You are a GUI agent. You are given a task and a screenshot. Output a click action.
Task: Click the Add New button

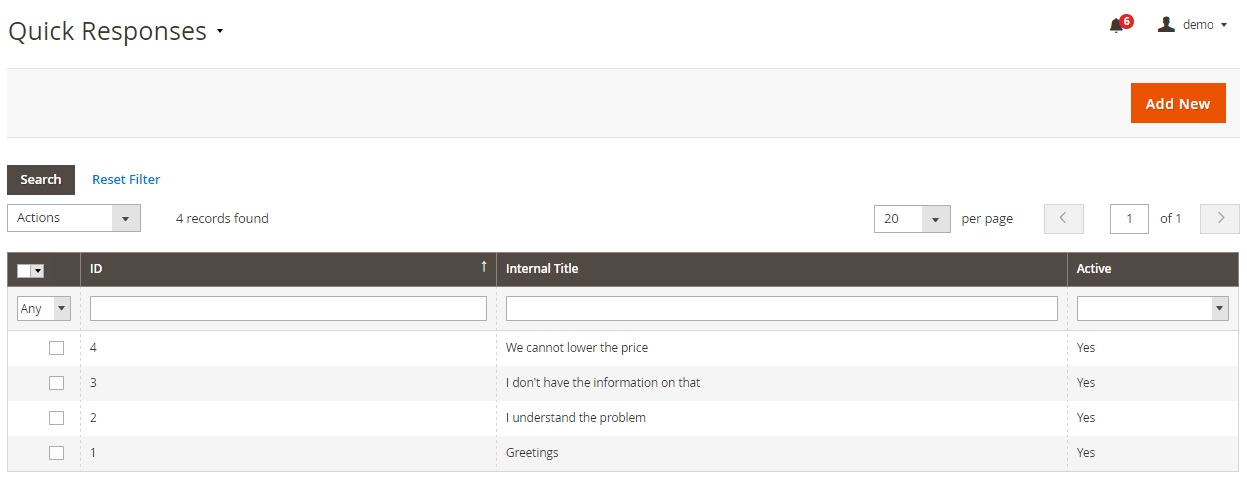pyautogui.click(x=1178, y=103)
